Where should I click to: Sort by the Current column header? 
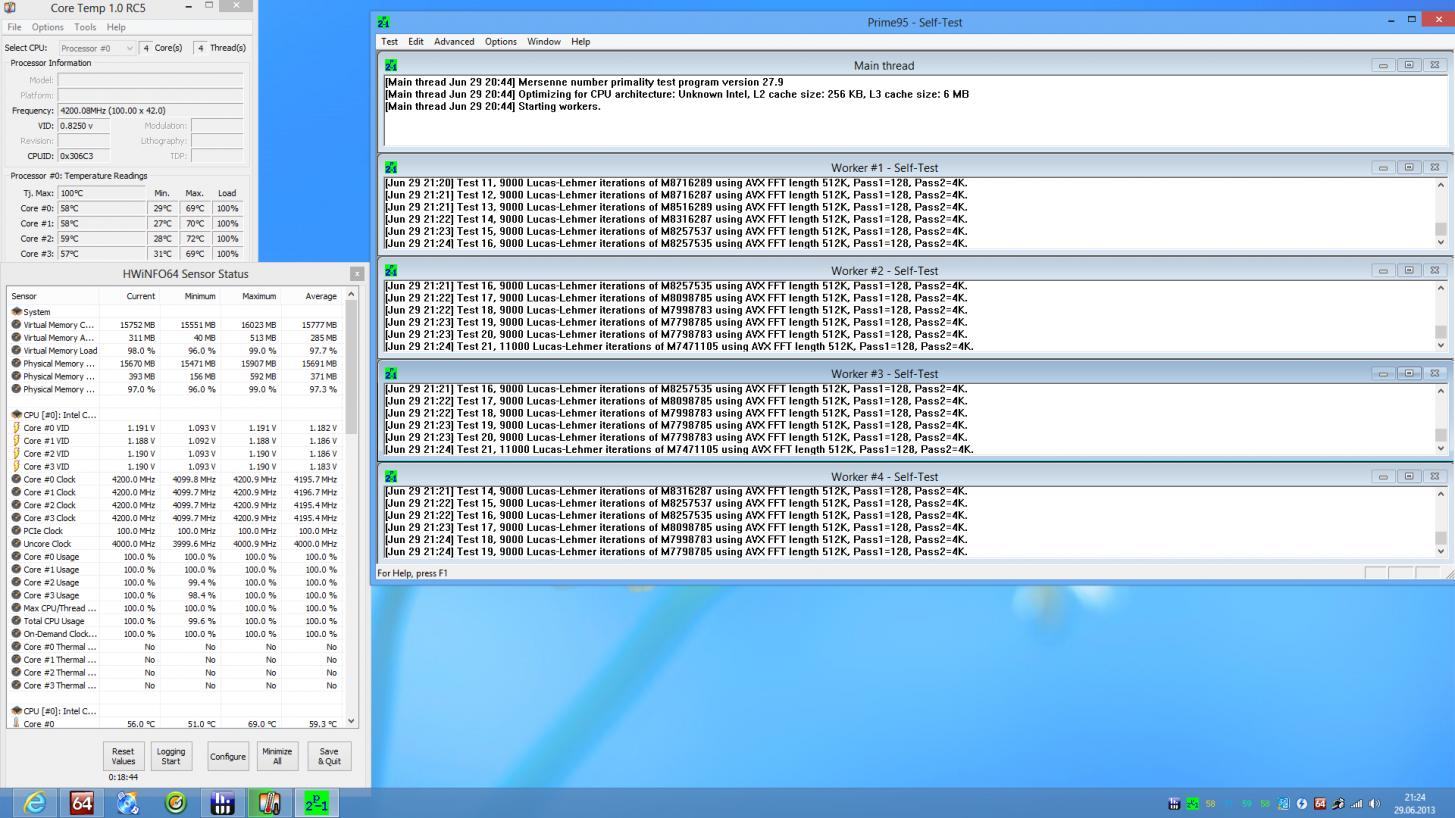coord(129,296)
